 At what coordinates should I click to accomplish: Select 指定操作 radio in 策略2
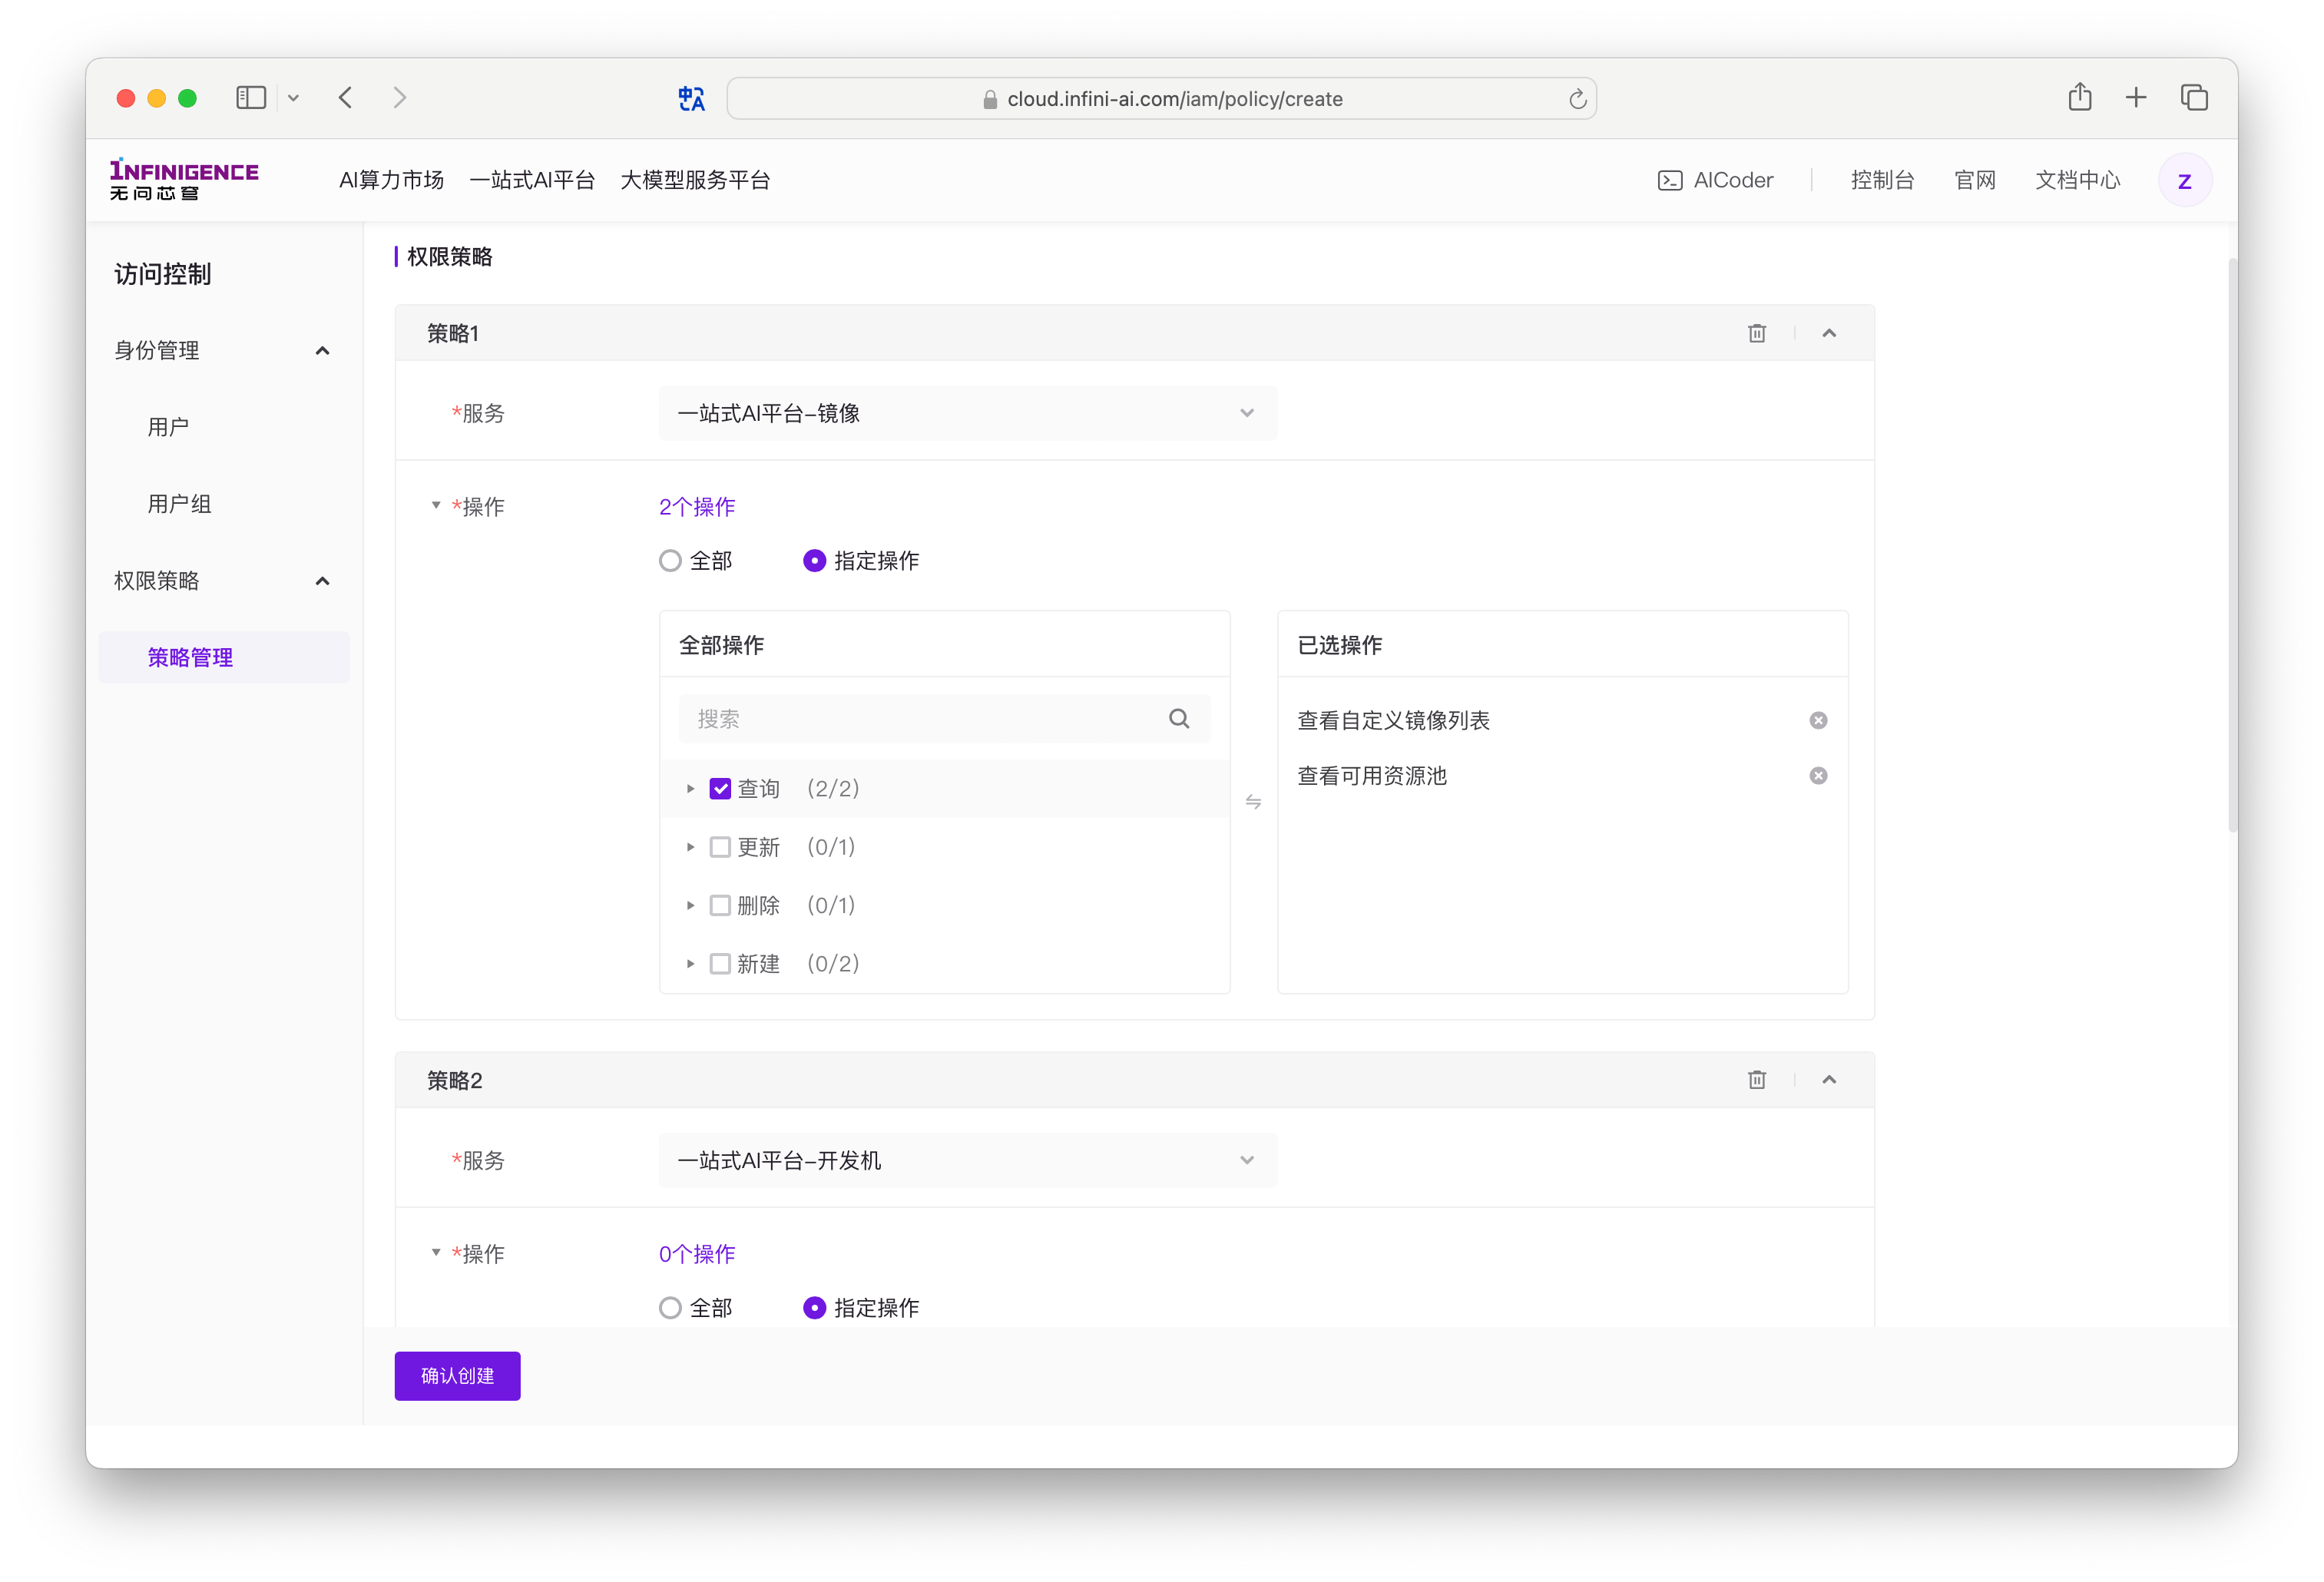(x=814, y=1308)
